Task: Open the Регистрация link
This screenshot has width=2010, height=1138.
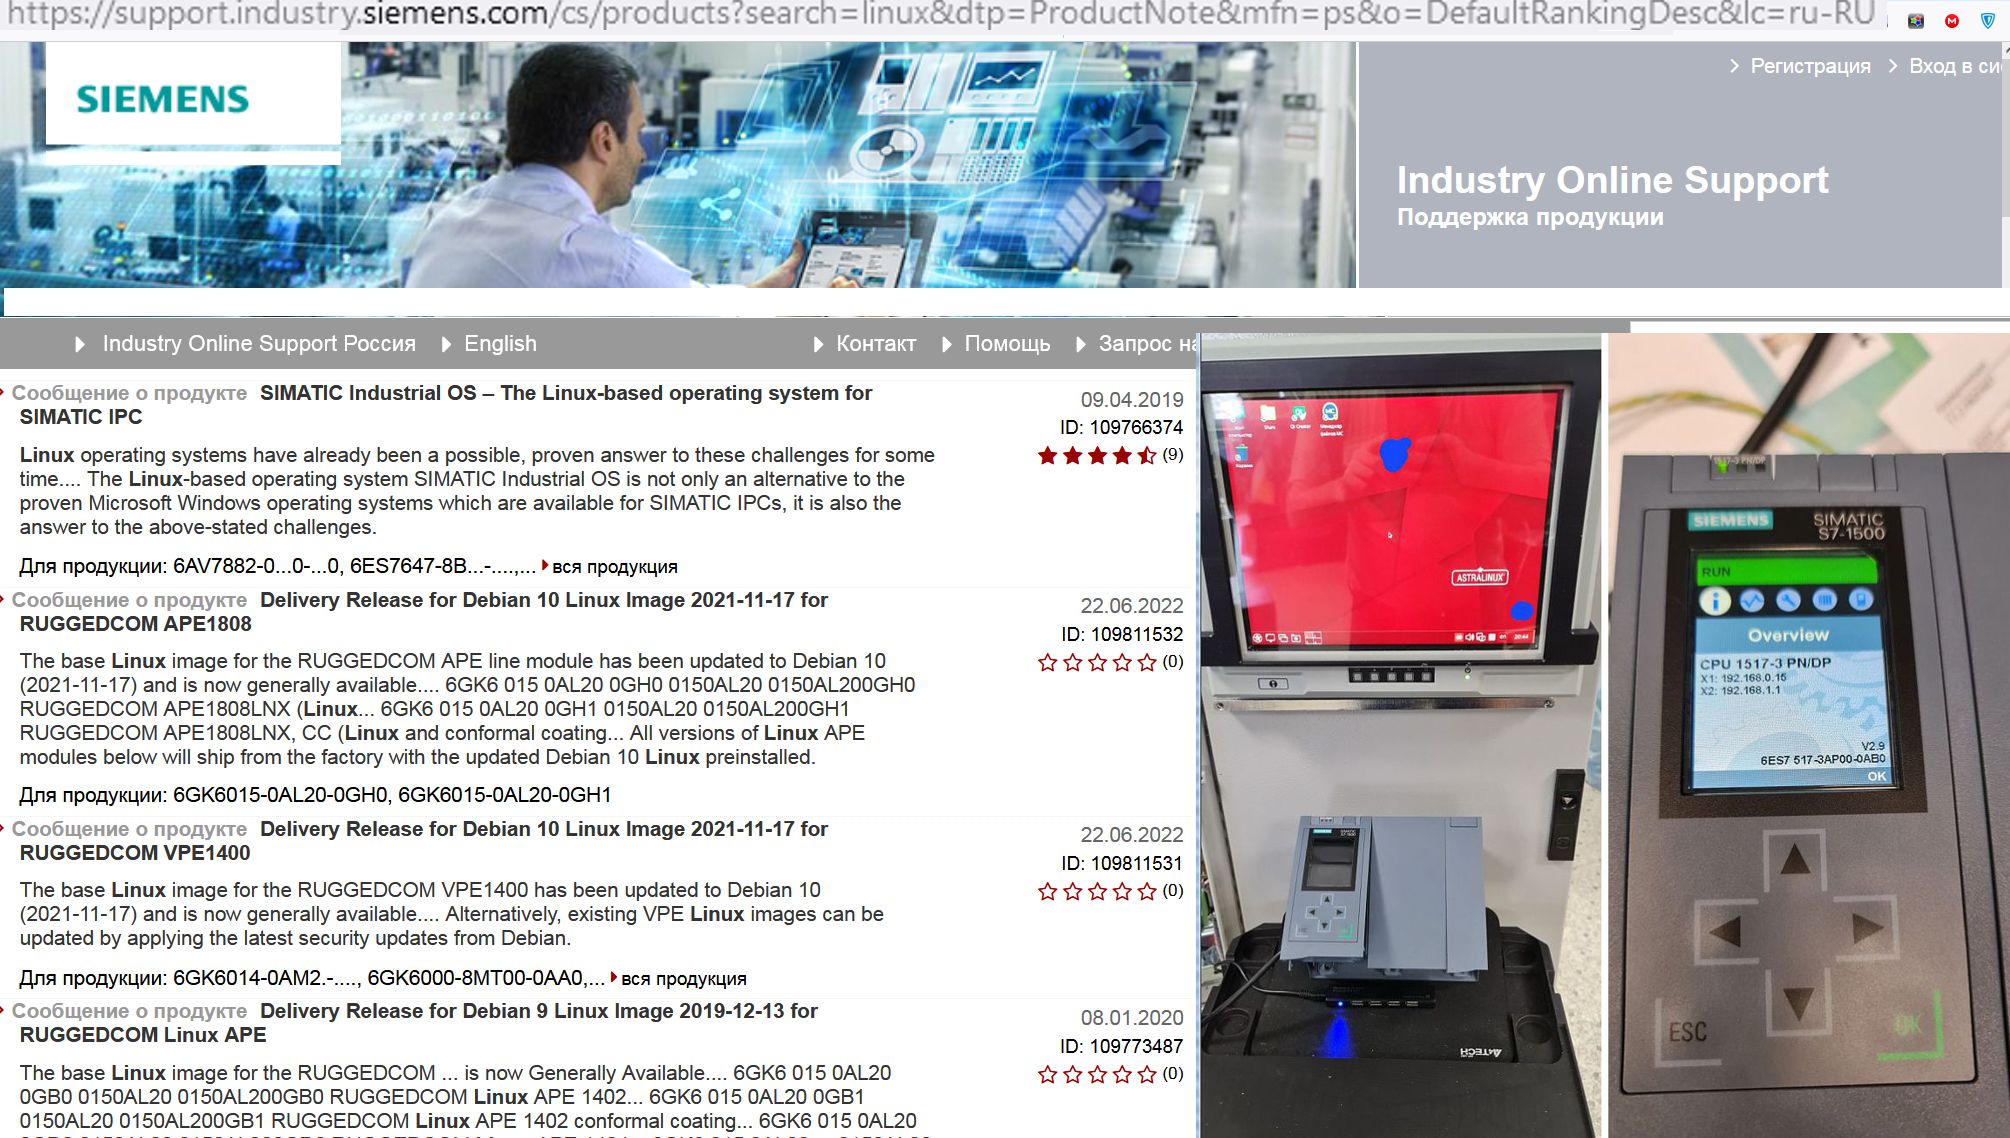Action: [1810, 66]
